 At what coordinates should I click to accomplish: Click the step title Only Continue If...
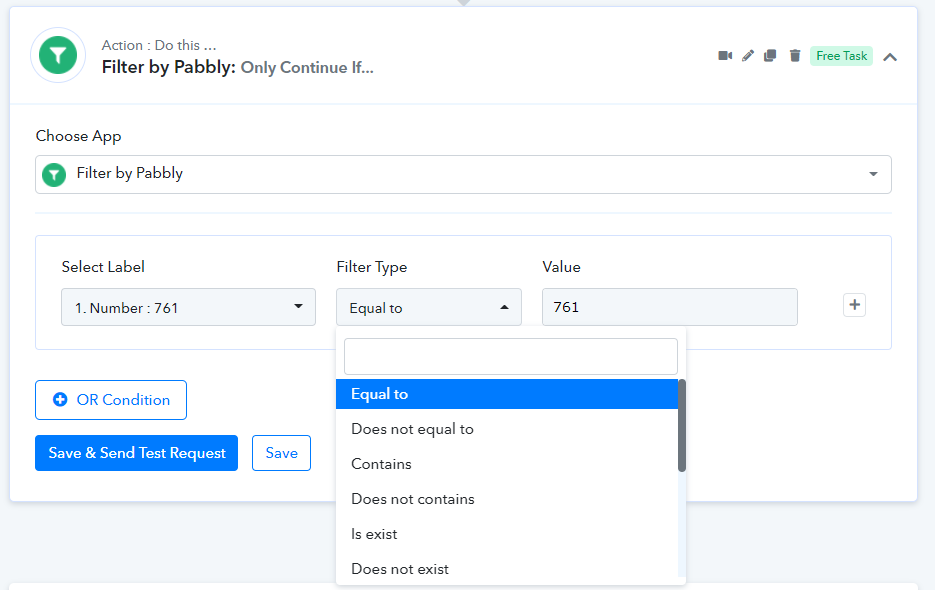(307, 67)
